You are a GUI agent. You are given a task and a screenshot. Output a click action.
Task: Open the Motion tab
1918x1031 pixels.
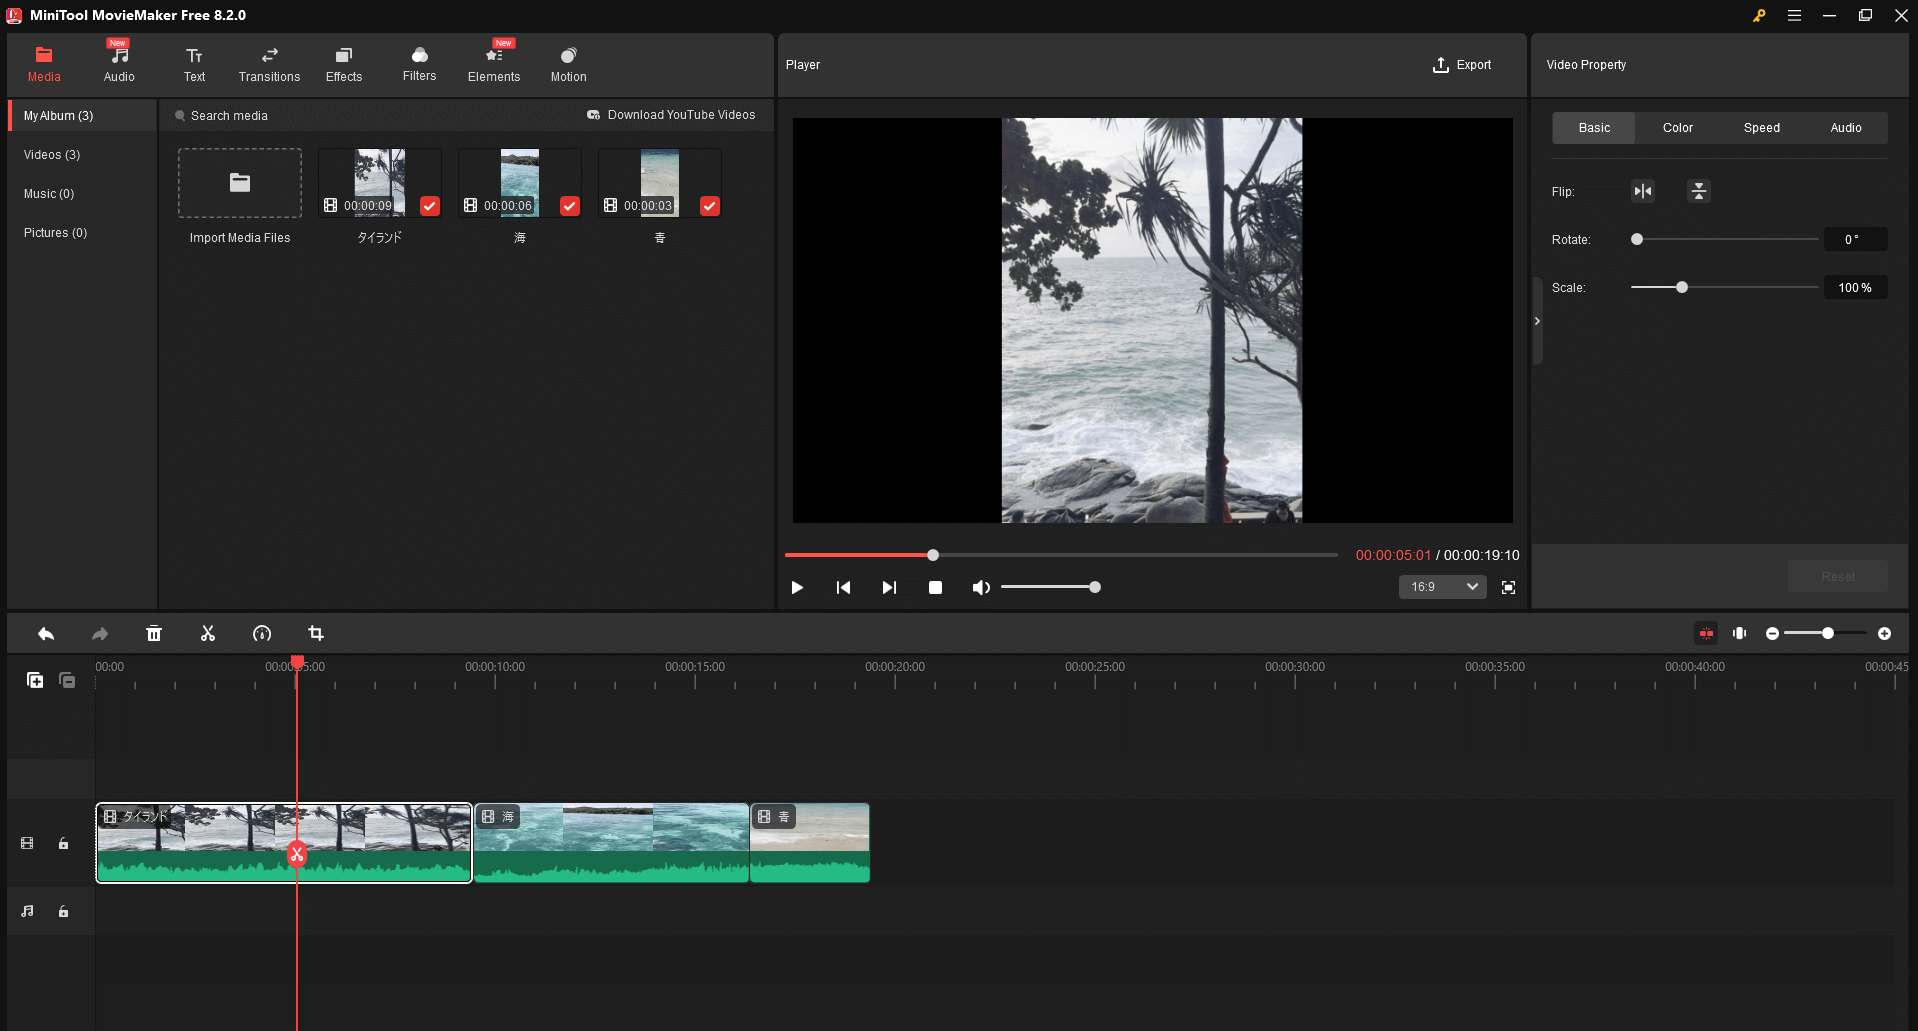(568, 64)
